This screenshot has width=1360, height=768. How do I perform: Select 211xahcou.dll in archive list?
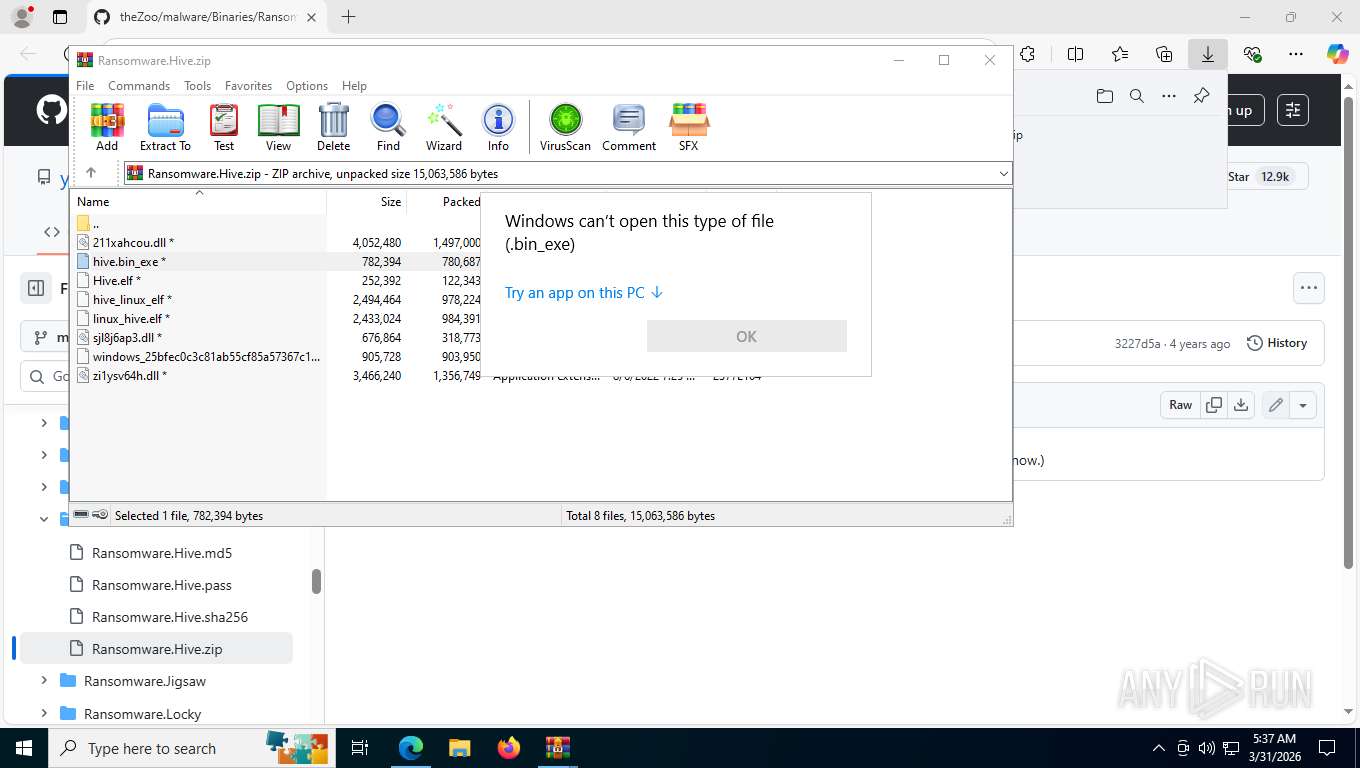[125, 242]
